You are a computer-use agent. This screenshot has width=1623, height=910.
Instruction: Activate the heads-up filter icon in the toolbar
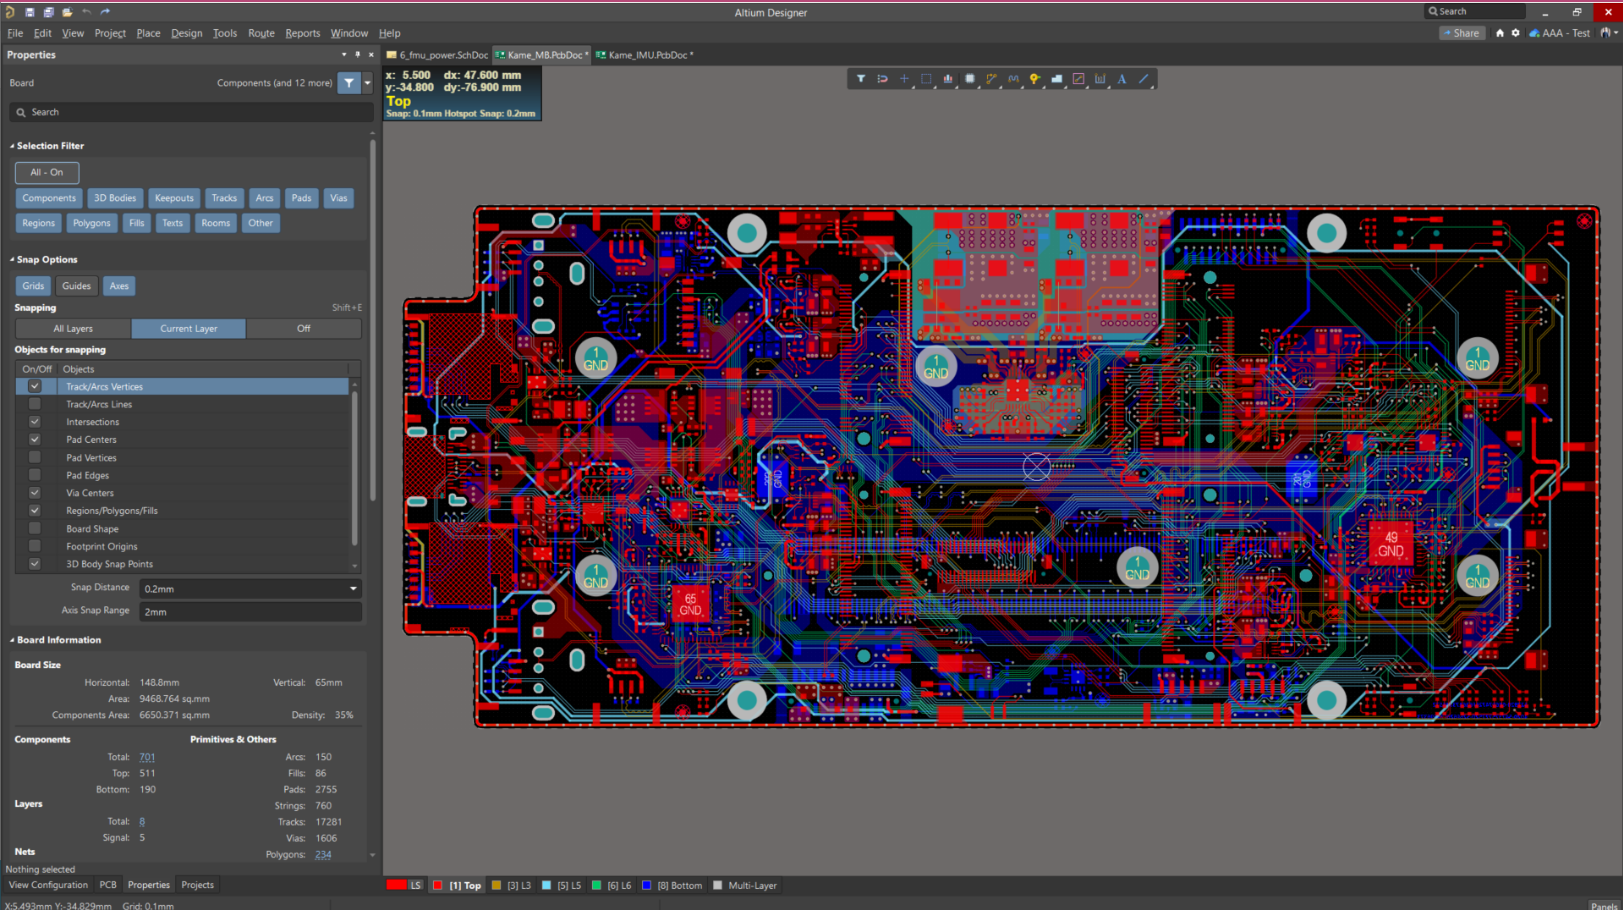(861, 78)
